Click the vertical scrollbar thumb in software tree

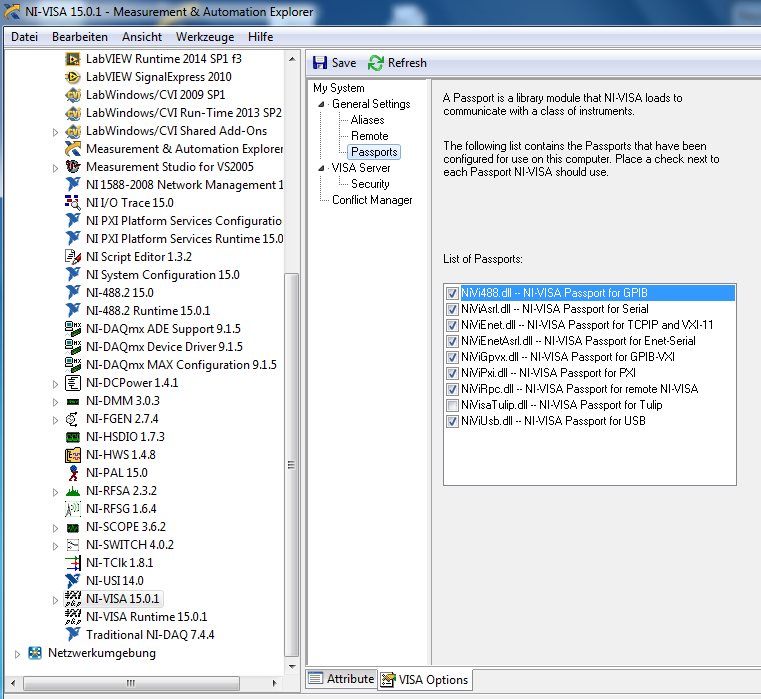[291, 465]
